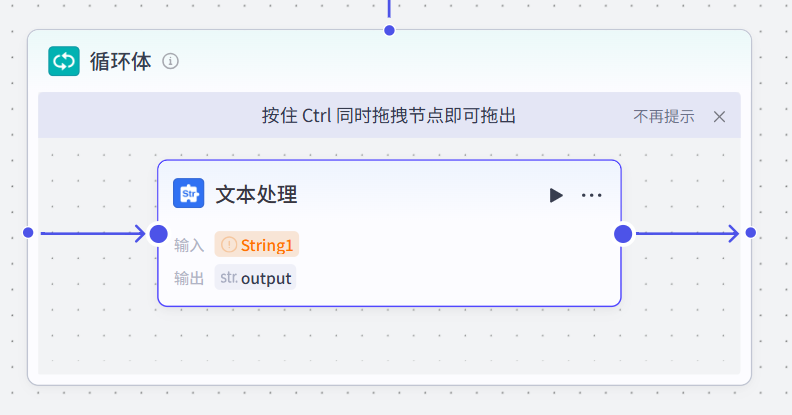Select the output variable tag
This screenshot has width=792, height=415.
click(x=265, y=278)
